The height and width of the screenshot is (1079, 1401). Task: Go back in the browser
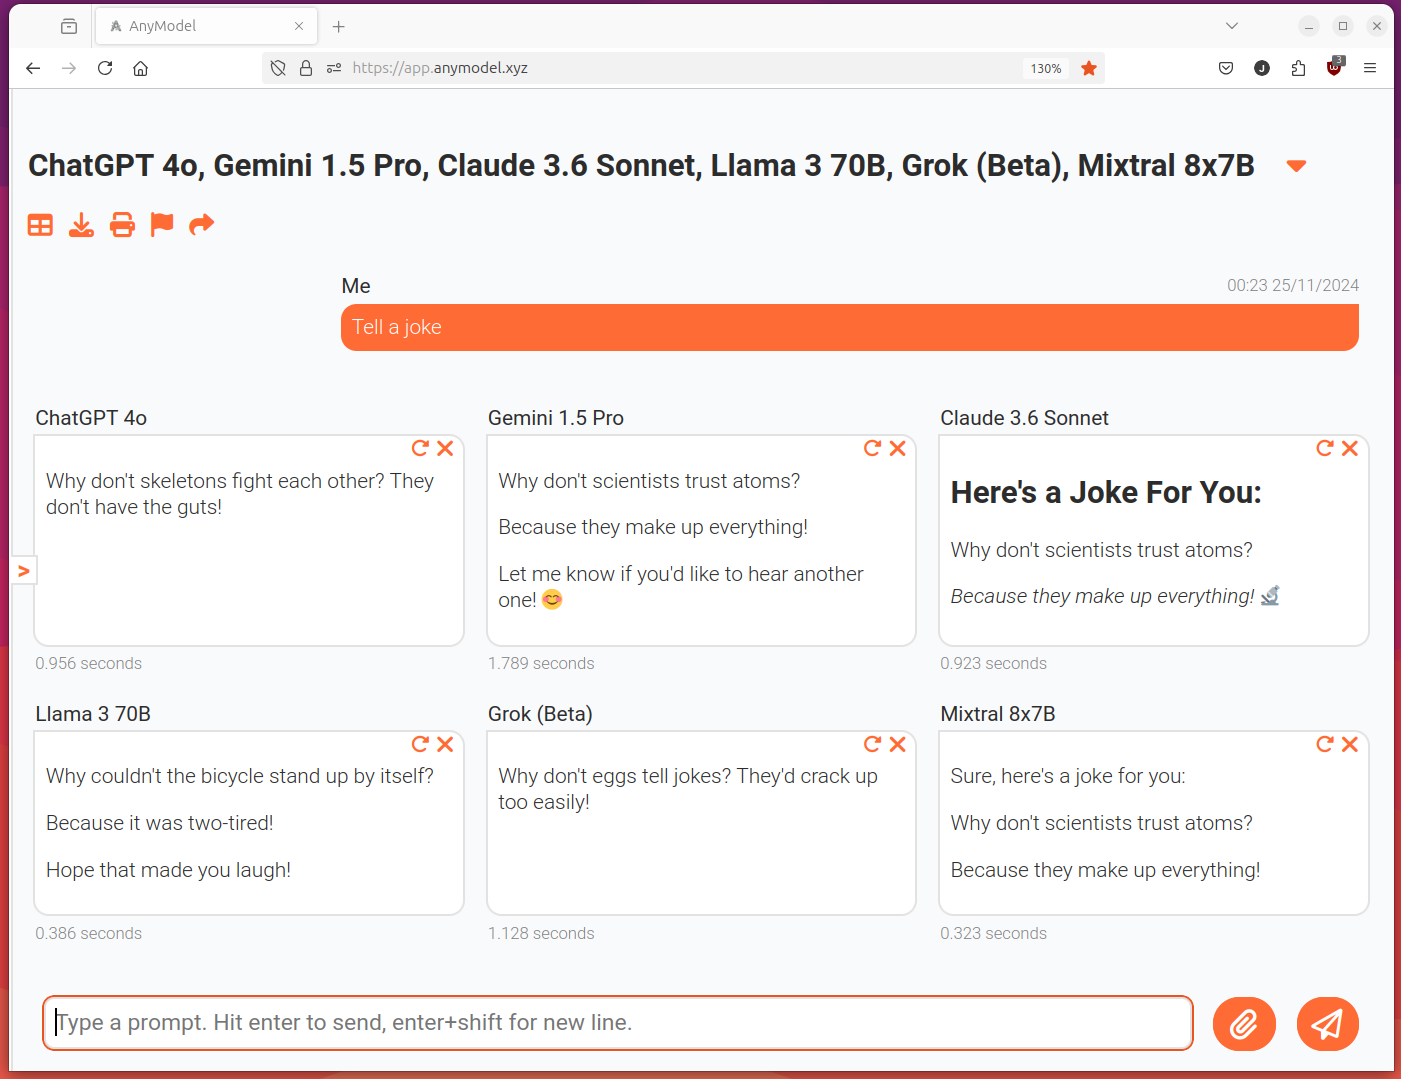(33, 68)
